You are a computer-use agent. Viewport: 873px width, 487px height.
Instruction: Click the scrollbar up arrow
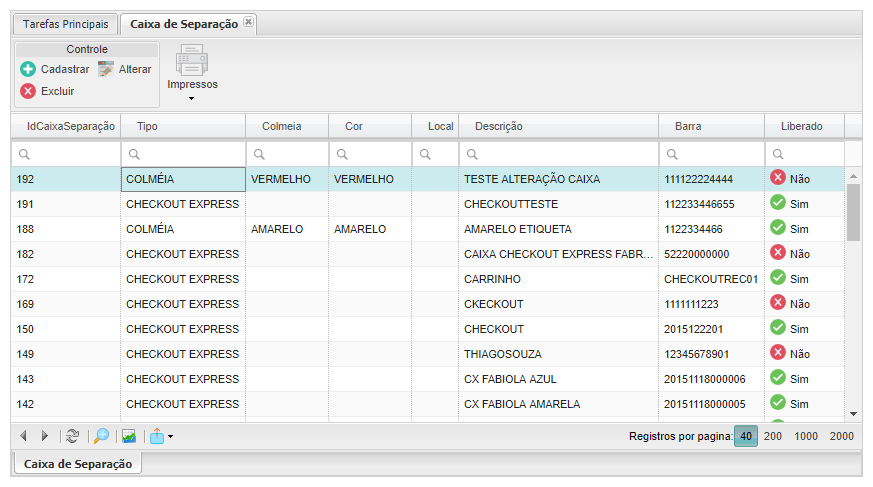coord(854,176)
